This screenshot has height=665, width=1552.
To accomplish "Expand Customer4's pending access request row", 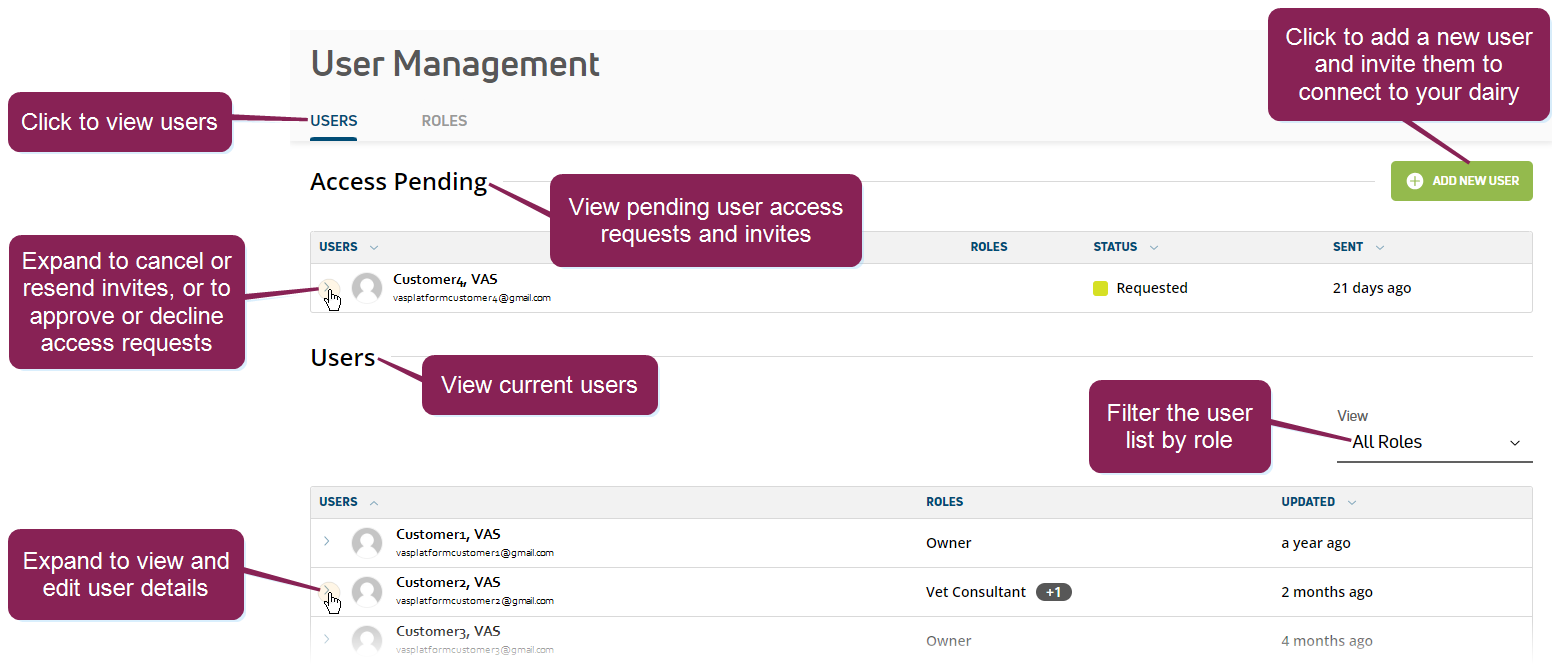I will pos(329,288).
